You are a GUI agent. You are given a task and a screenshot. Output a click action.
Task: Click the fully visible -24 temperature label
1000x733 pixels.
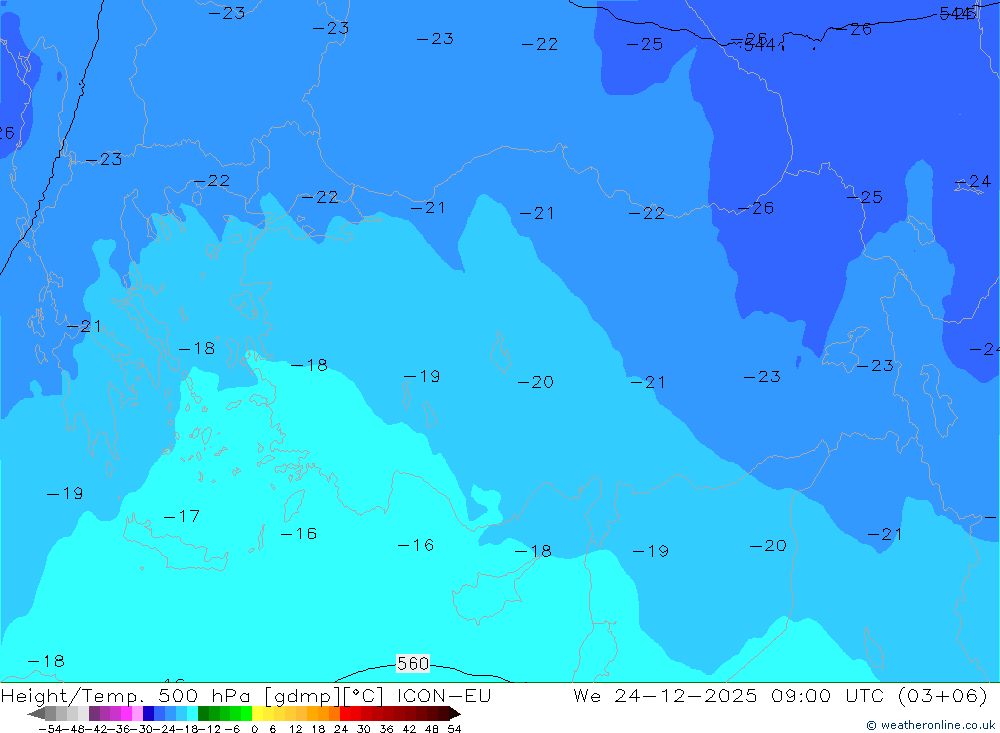tap(973, 181)
